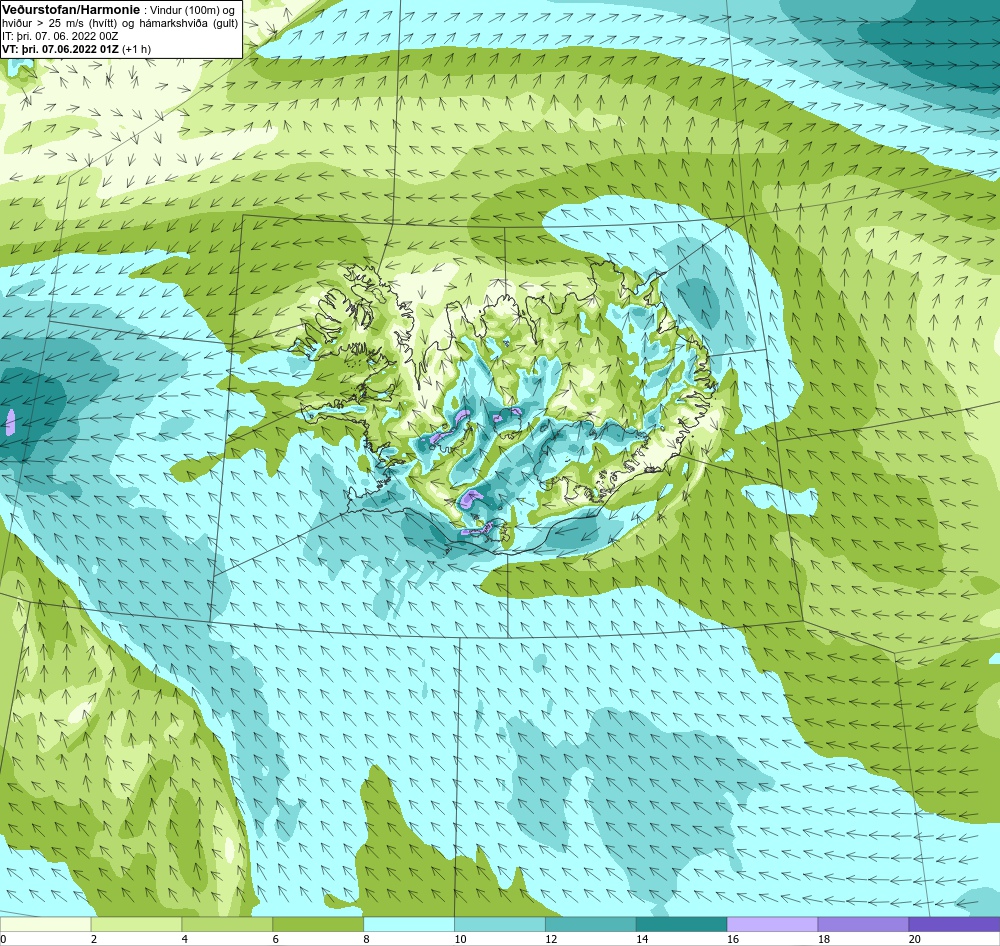
Task: Click the legend swatch for 16-18 m/s
Action: click(772, 924)
